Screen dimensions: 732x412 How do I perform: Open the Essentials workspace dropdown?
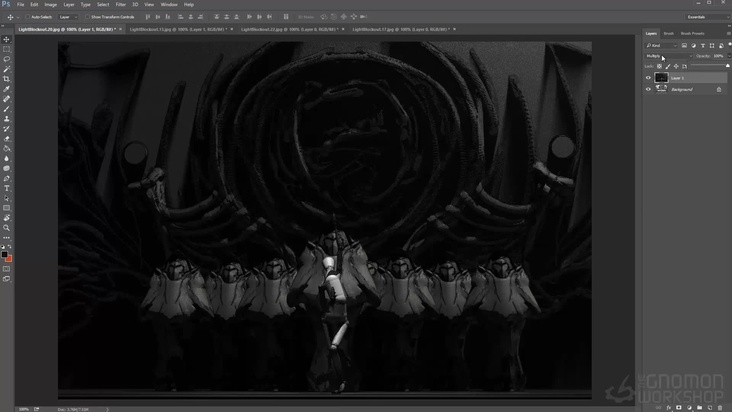[708, 17]
